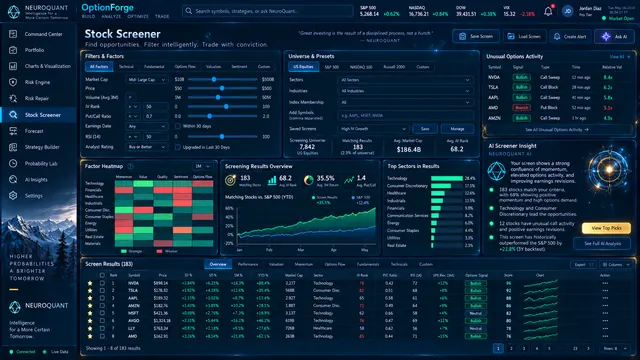This screenshot has width=640, height=360.
Task: Open the Fundamentals results tab
Action: [x=368, y=264]
